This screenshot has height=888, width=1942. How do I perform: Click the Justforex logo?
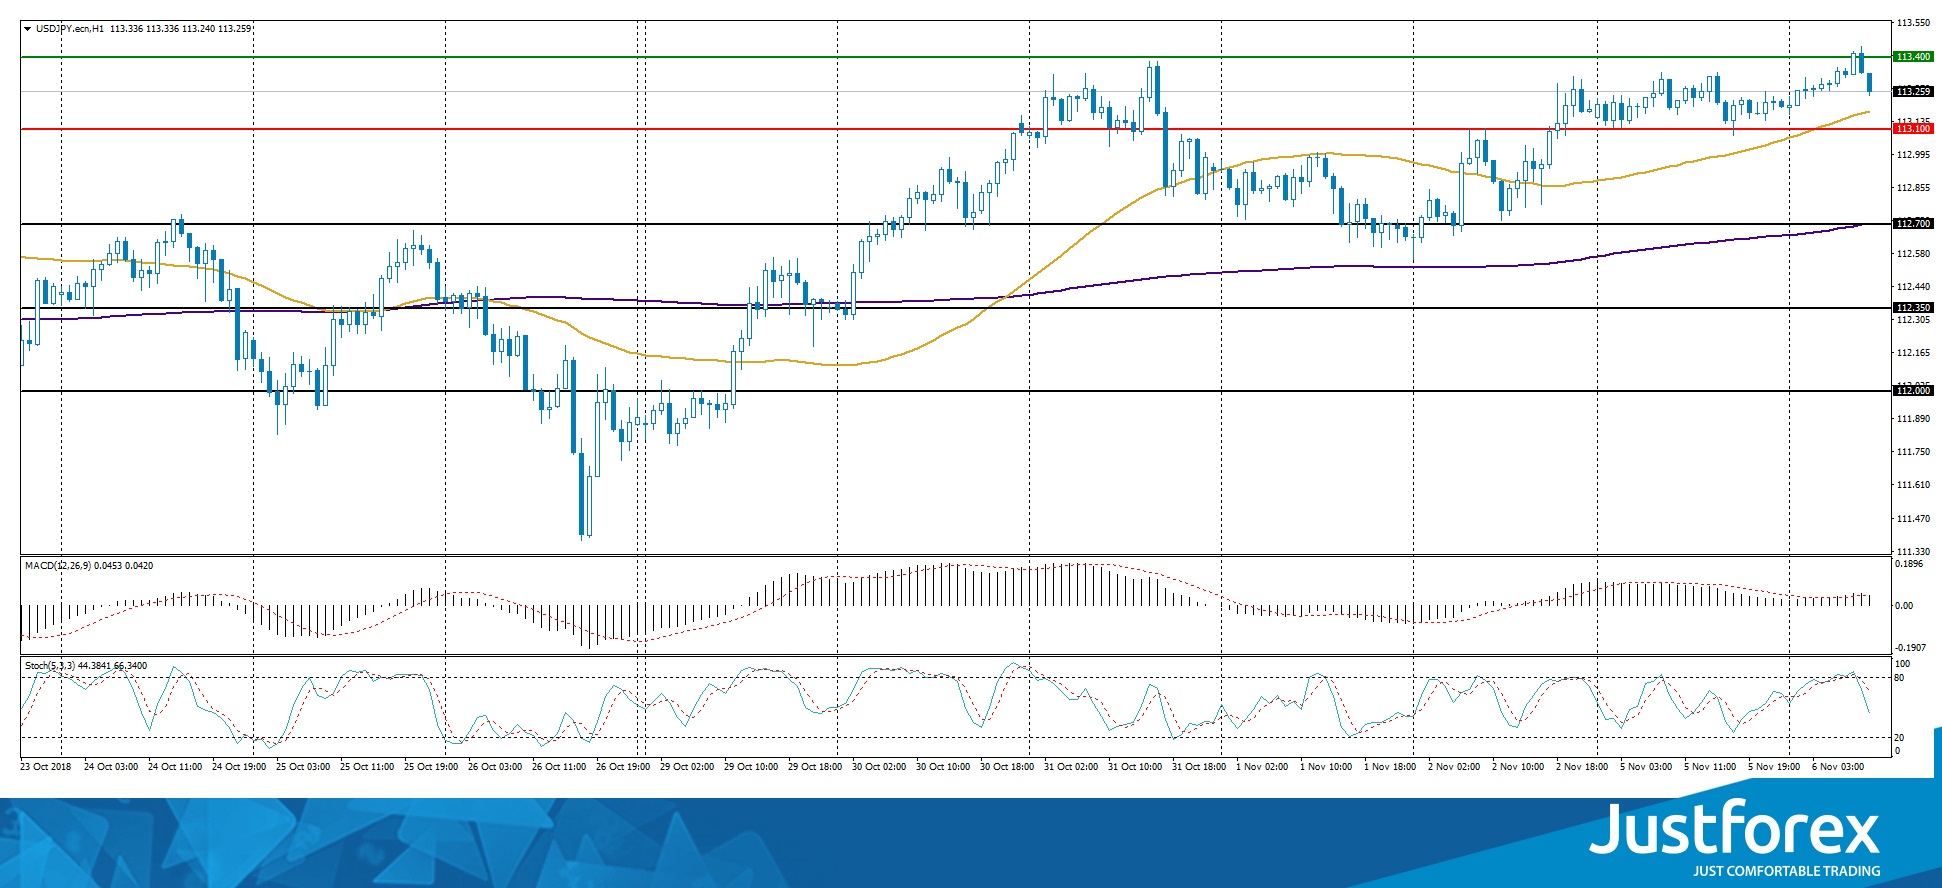pyautogui.click(x=1735, y=839)
